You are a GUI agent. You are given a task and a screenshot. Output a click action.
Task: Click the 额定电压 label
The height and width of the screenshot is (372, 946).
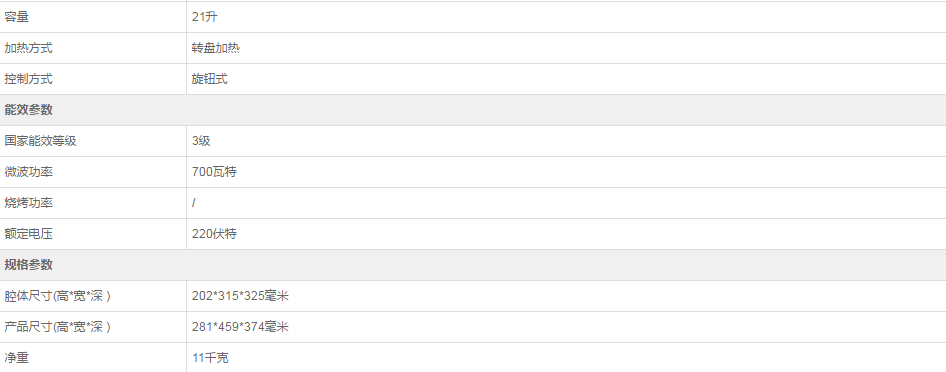coord(28,234)
